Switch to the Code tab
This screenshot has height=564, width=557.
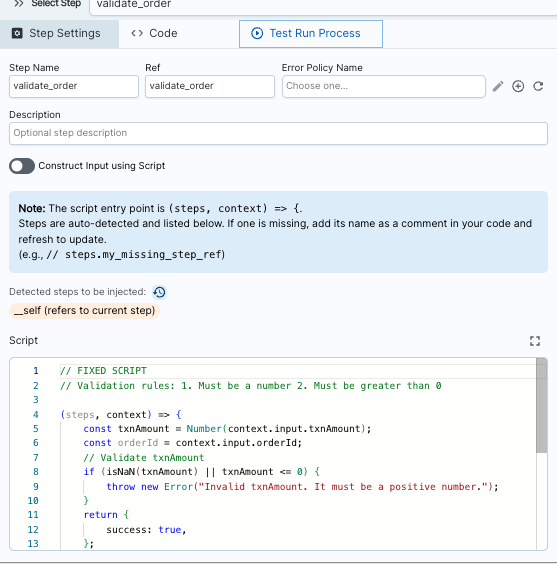tap(154, 33)
